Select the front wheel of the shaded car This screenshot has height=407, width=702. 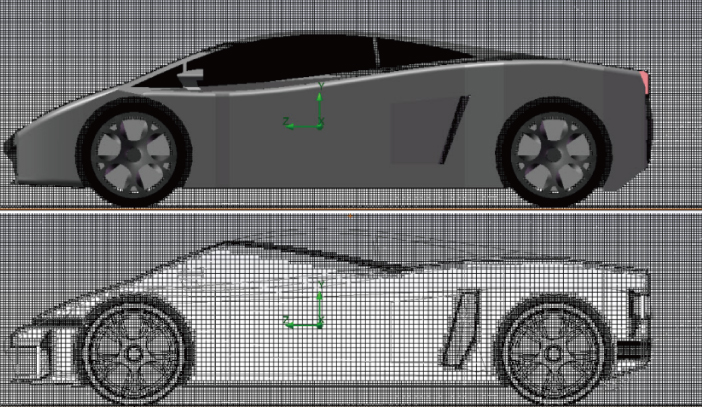pos(133,154)
